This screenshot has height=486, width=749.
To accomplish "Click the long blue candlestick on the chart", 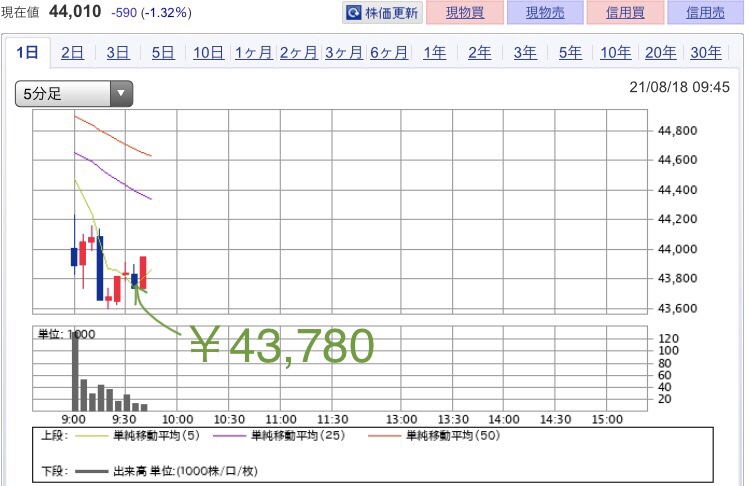I will (100, 268).
